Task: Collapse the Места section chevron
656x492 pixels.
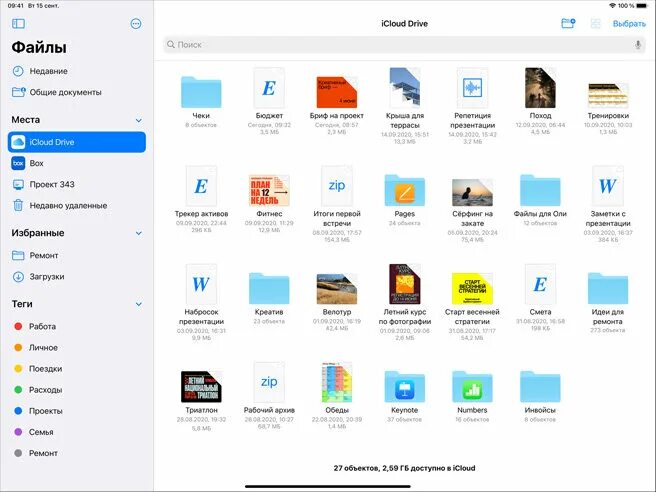Action: click(x=139, y=120)
